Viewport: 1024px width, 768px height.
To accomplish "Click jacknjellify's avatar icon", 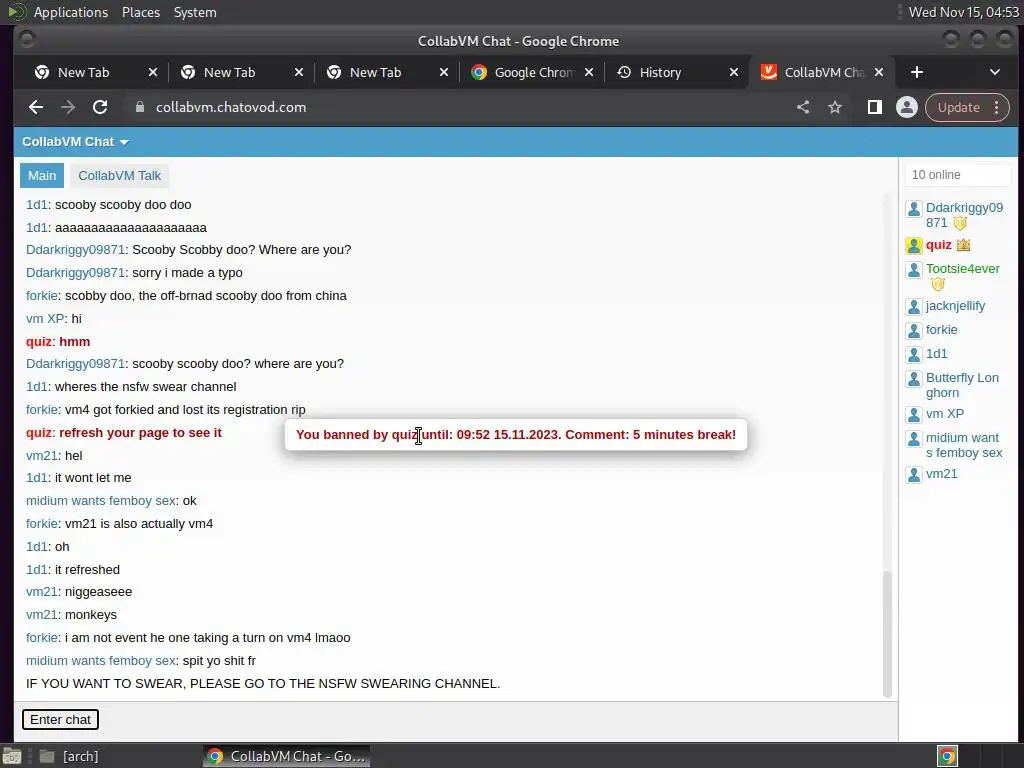I will pyautogui.click(x=914, y=307).
